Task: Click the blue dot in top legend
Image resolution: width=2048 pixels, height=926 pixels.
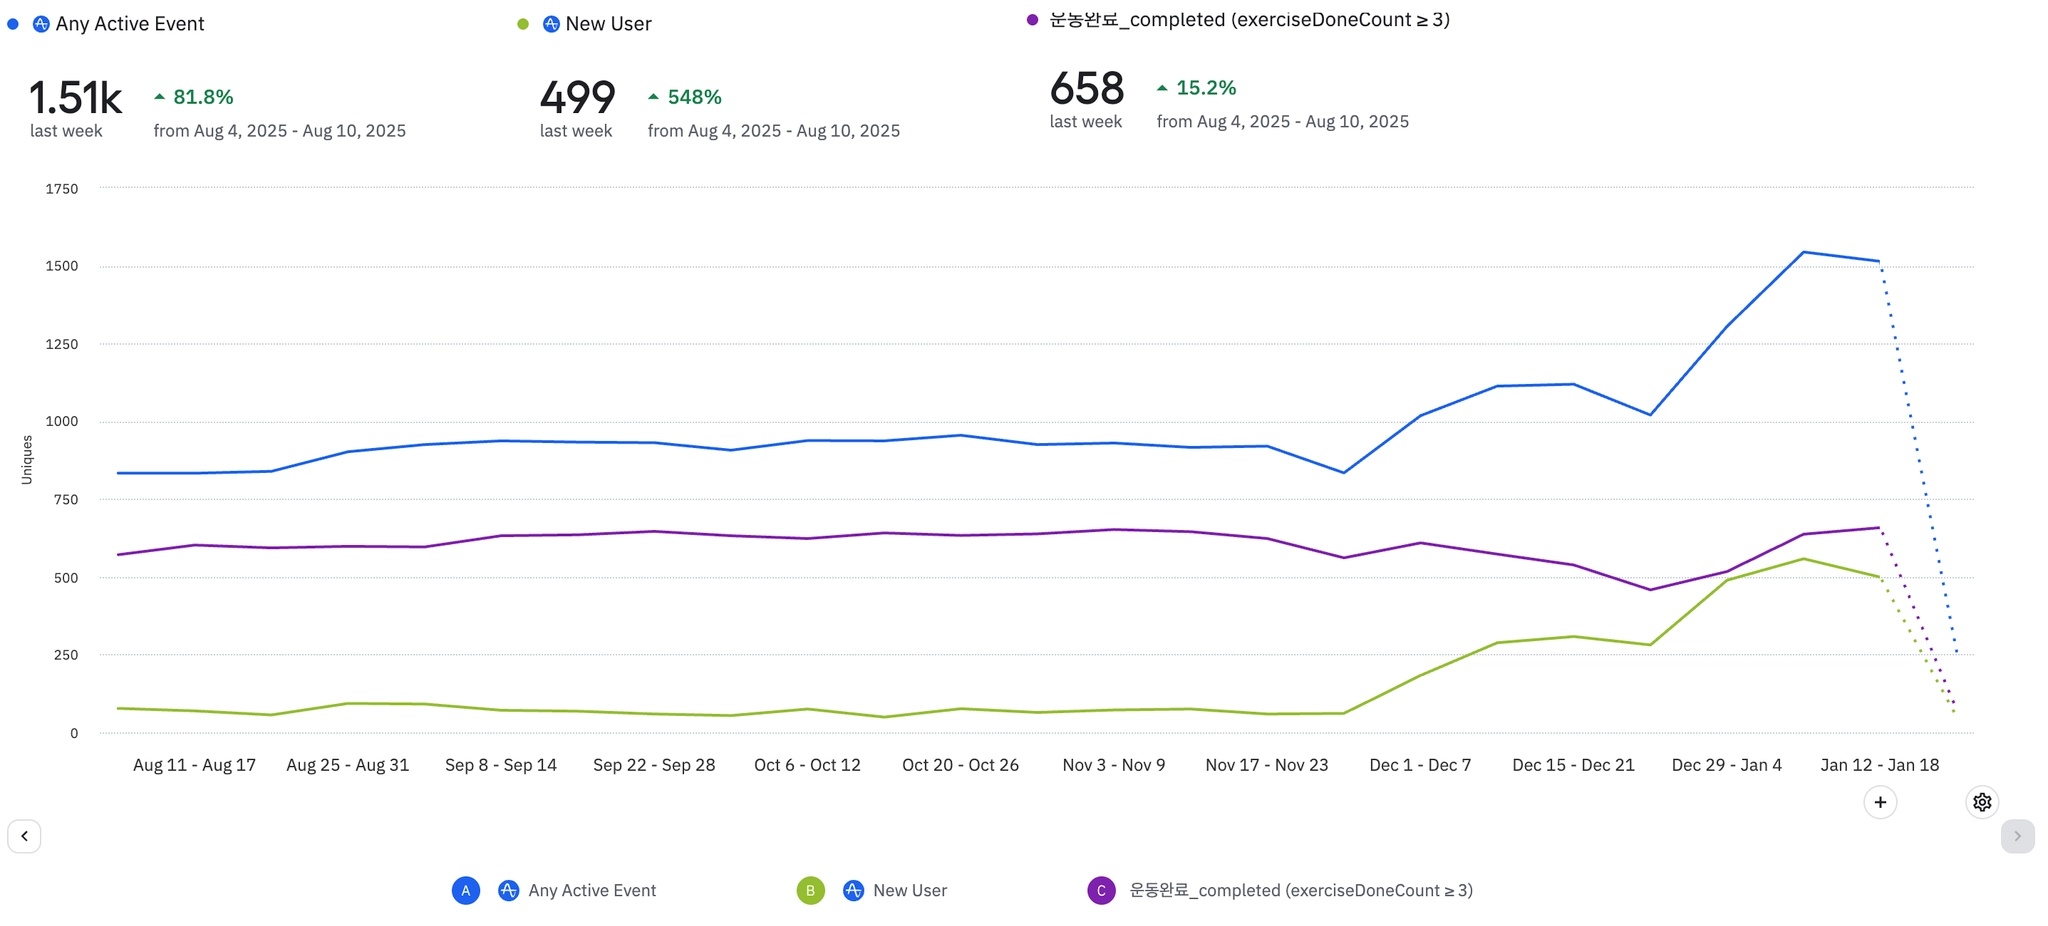Action: click(13, 24)
